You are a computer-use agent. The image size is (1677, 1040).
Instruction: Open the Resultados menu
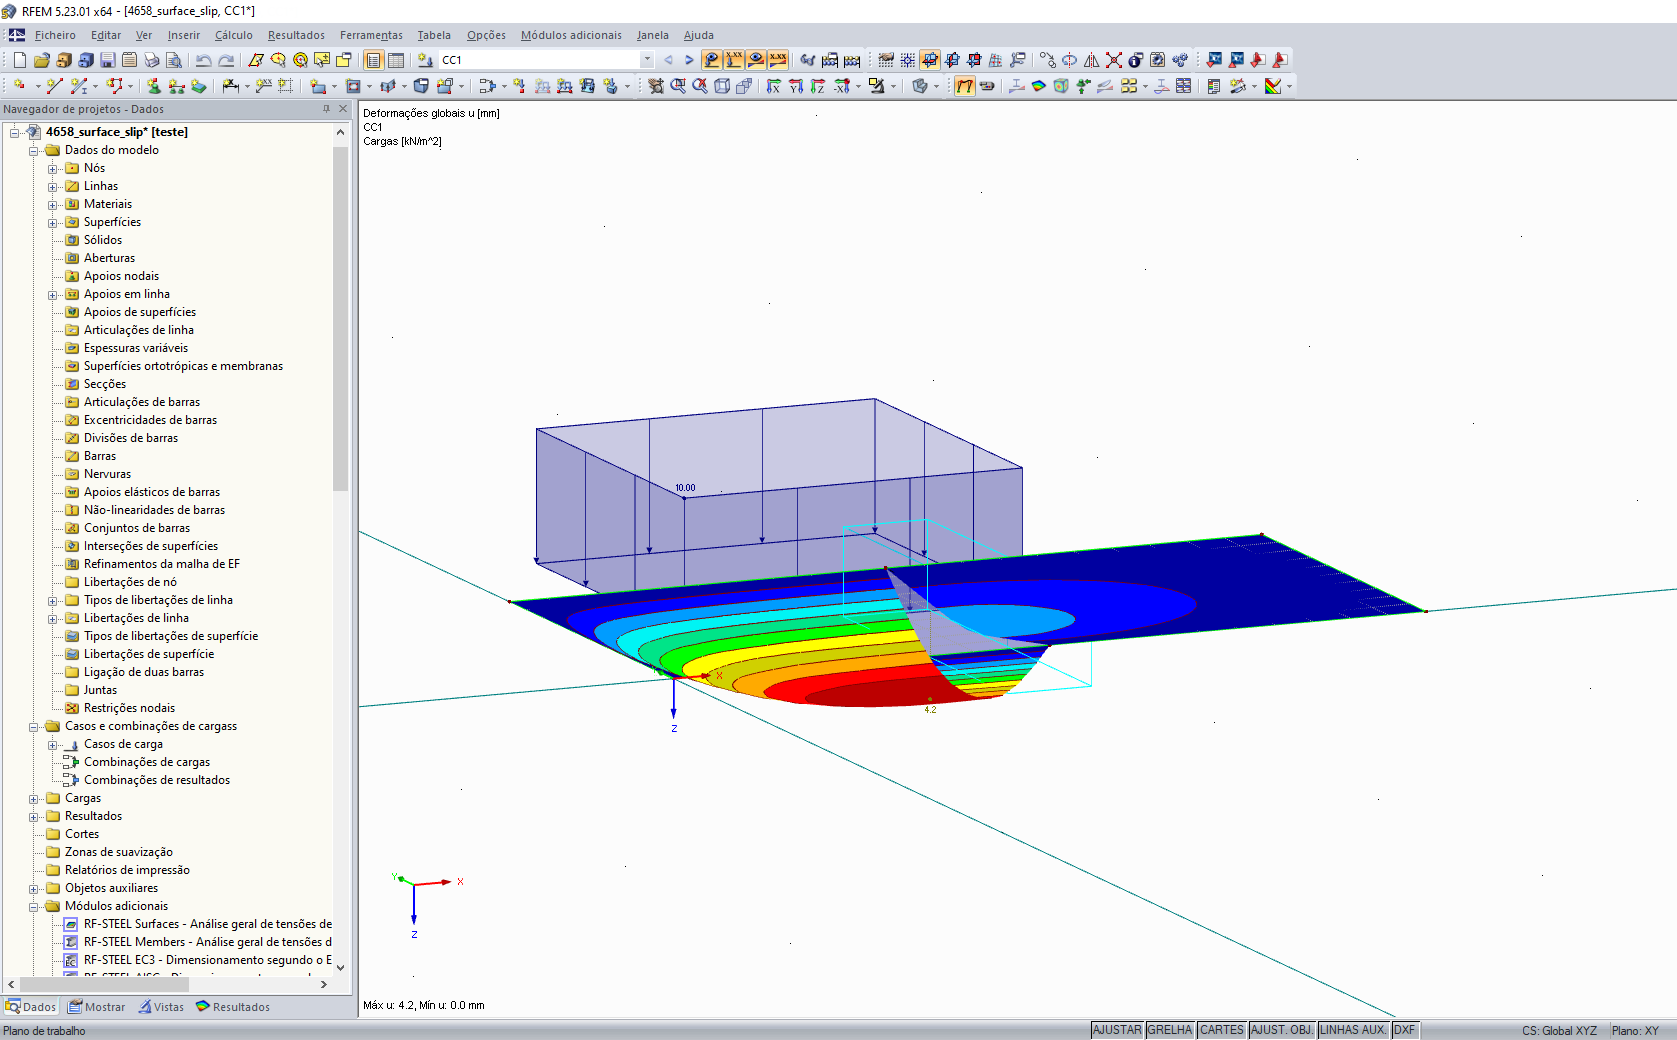[296, 35]
